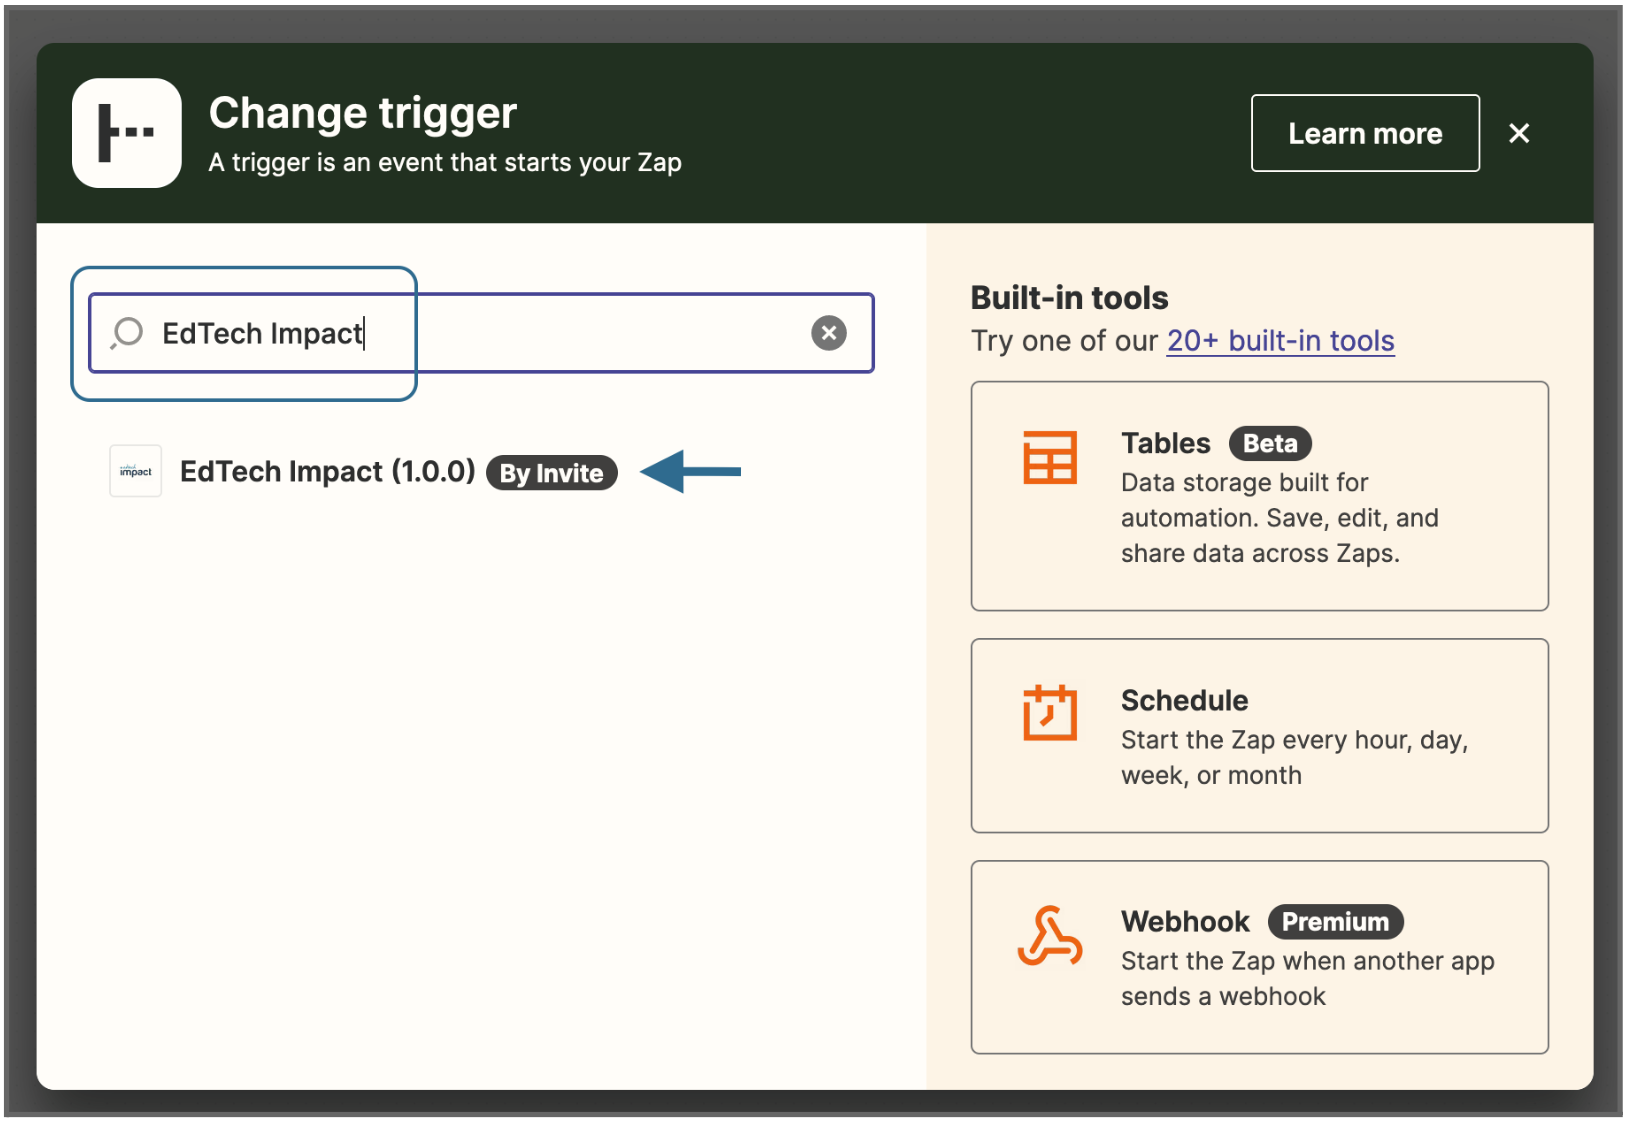This screenshot has width=1630, height=1122.
Task: Click the Tables grid icon
Action: click(x=1050, y=458)
